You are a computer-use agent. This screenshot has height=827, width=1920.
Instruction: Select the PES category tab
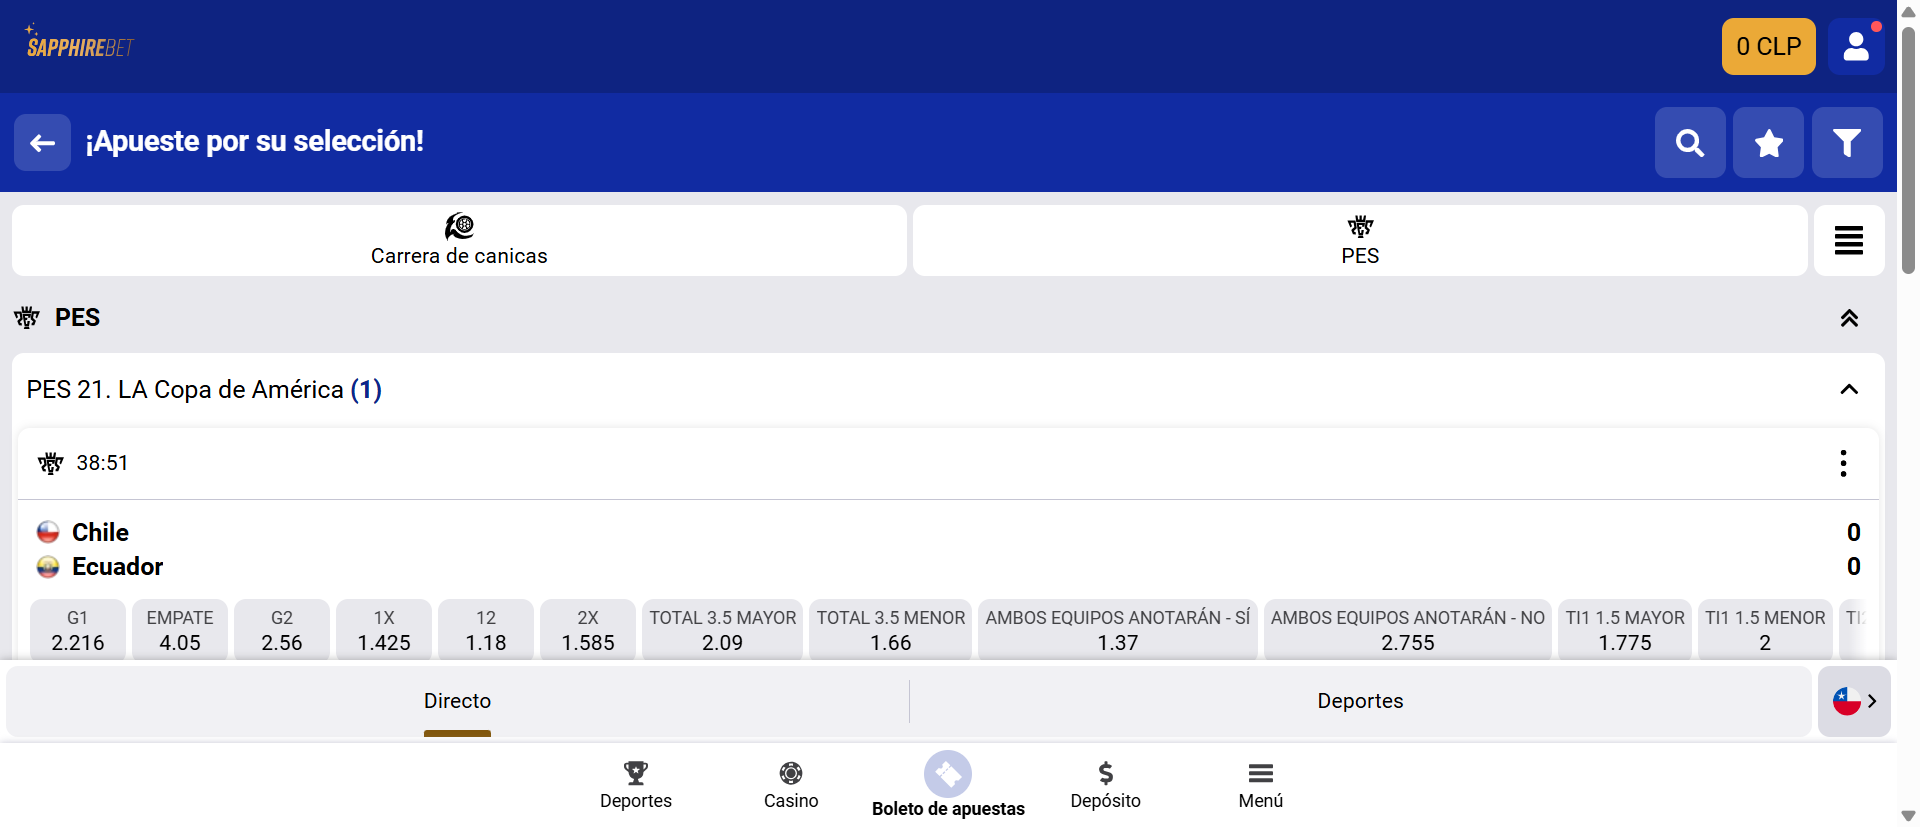pos(1360,241)
